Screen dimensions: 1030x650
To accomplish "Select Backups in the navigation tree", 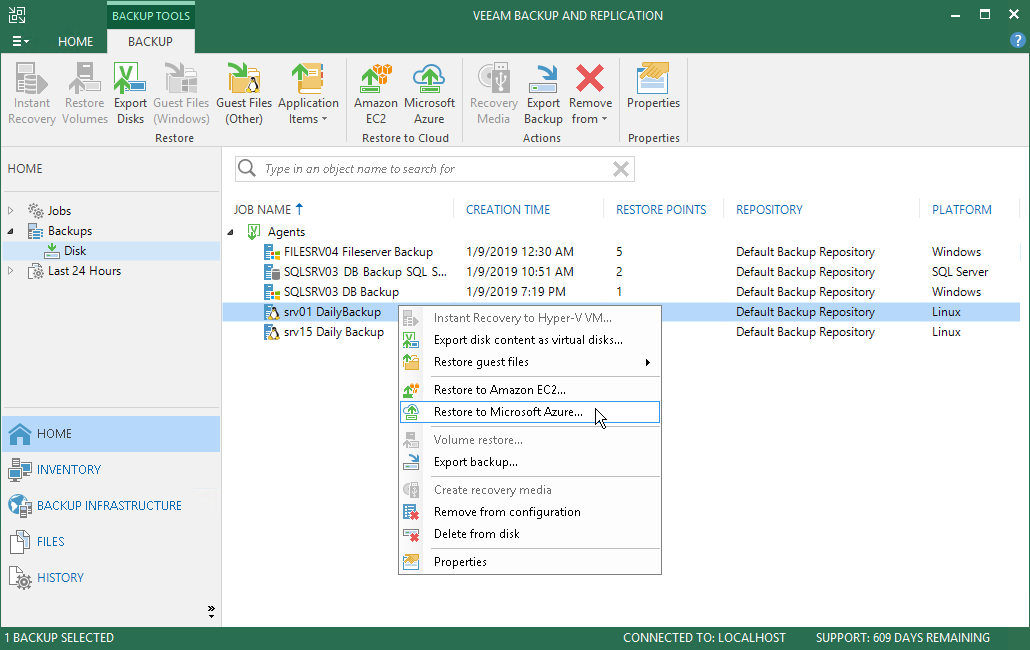I will point(70,231).
